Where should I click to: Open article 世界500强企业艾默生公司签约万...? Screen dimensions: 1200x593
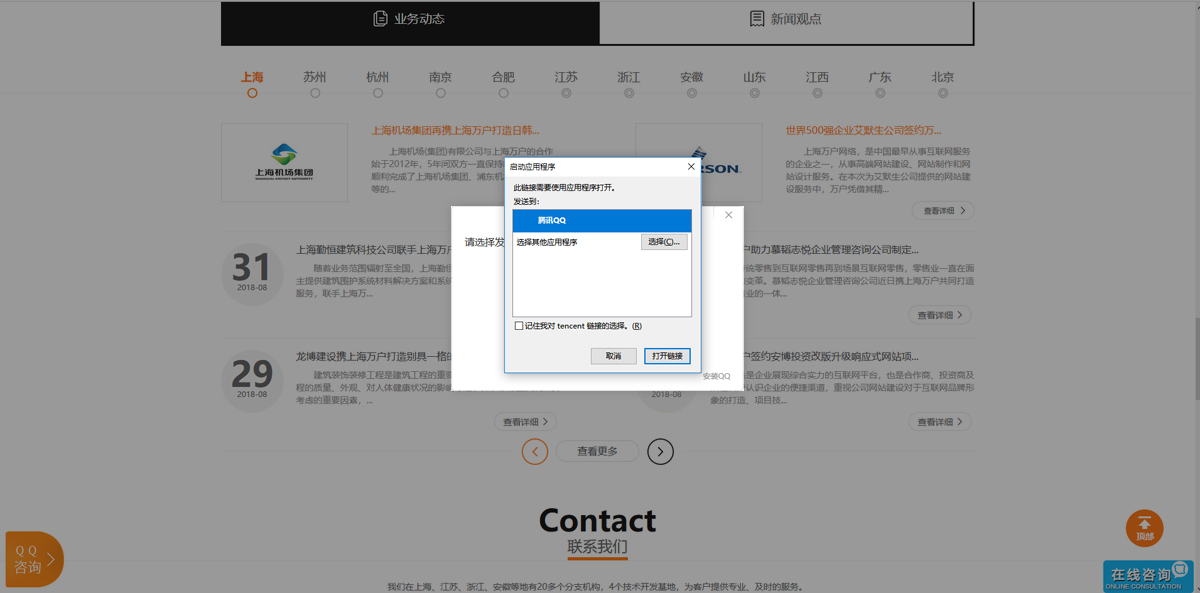(864, 130)
